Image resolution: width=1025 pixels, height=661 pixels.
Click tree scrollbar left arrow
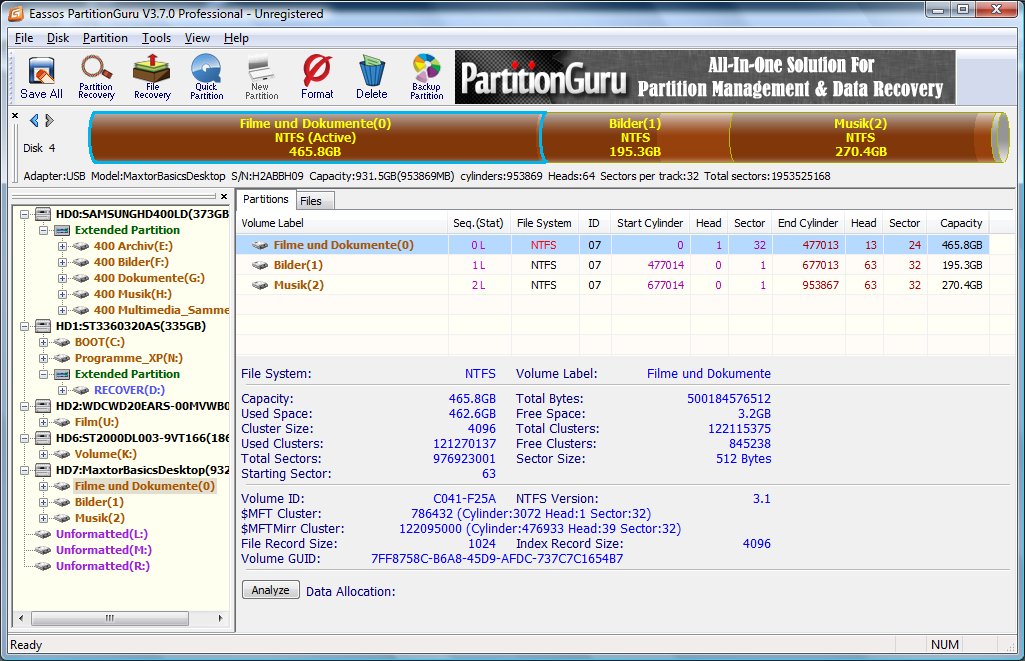[21, 618]
